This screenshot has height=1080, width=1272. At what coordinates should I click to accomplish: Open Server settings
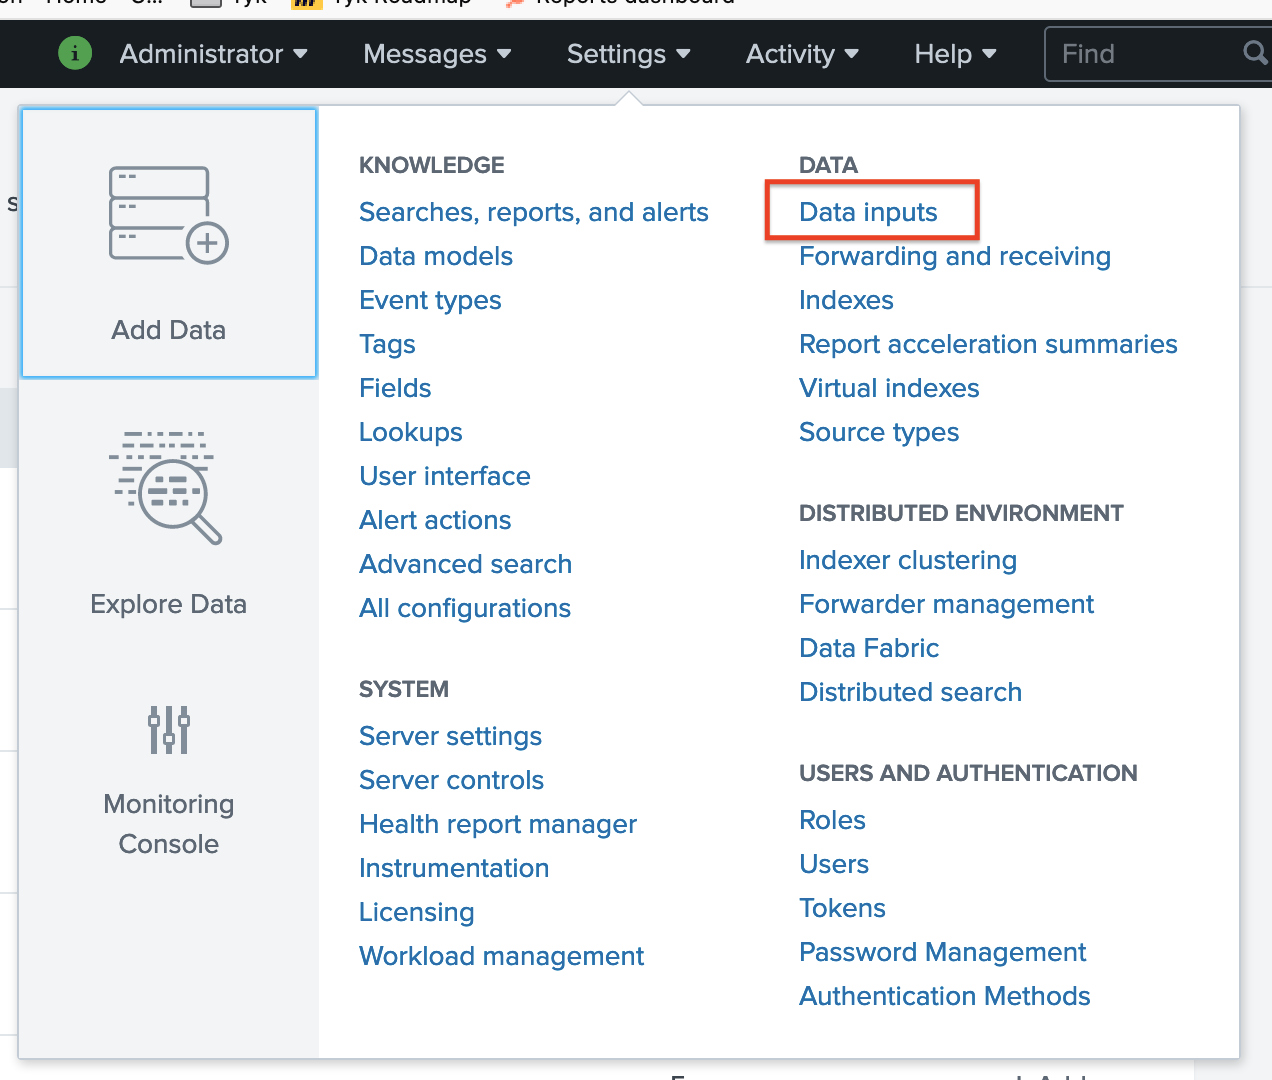point(450,736)
